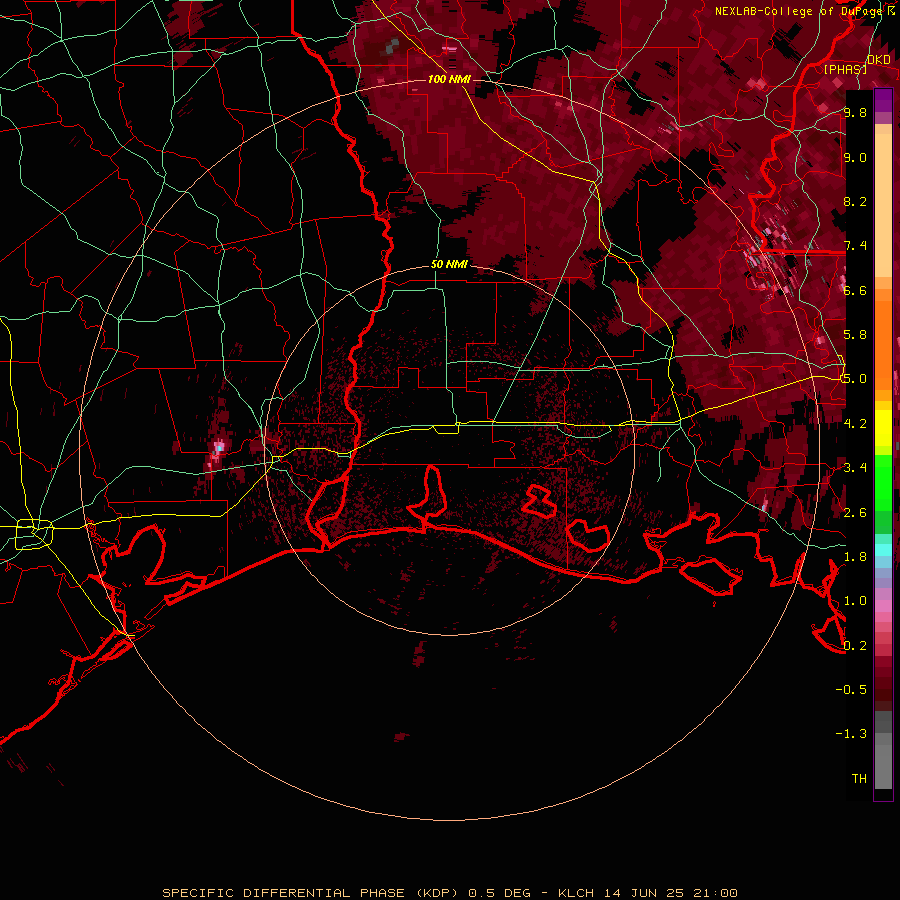Viewport: 900px width, 900px height.
Task: Click the "[PHAS]" label above the color scale
Action: (845, 70)
